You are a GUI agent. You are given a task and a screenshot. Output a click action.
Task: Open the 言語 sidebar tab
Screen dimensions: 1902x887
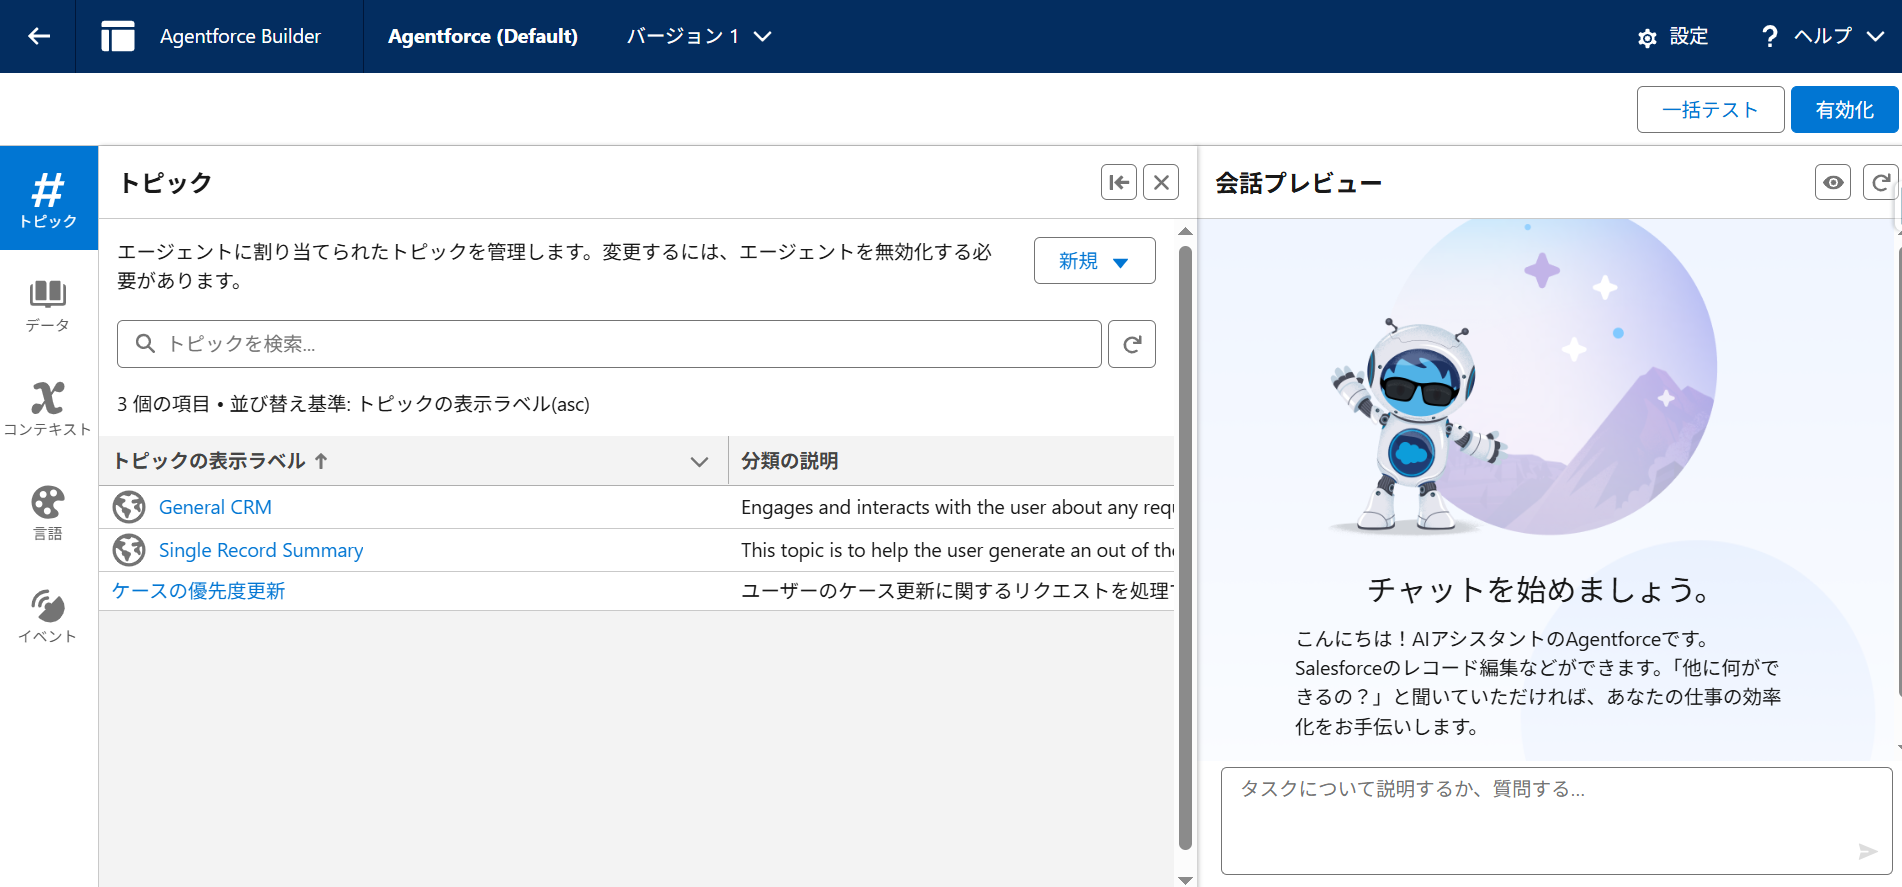pos(48,513)
